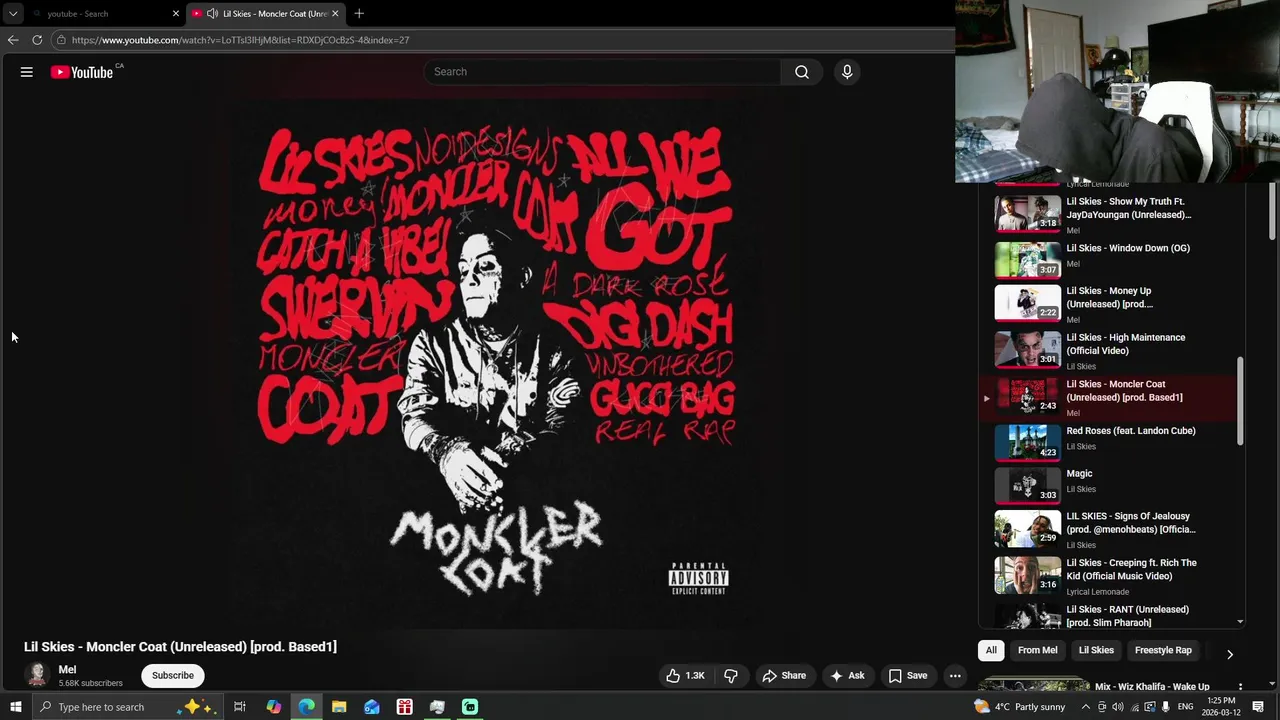The height and width of the screenshot is (720, 1280).
Task: Dislike the video with thumbs down
Action: click(731, 676)
